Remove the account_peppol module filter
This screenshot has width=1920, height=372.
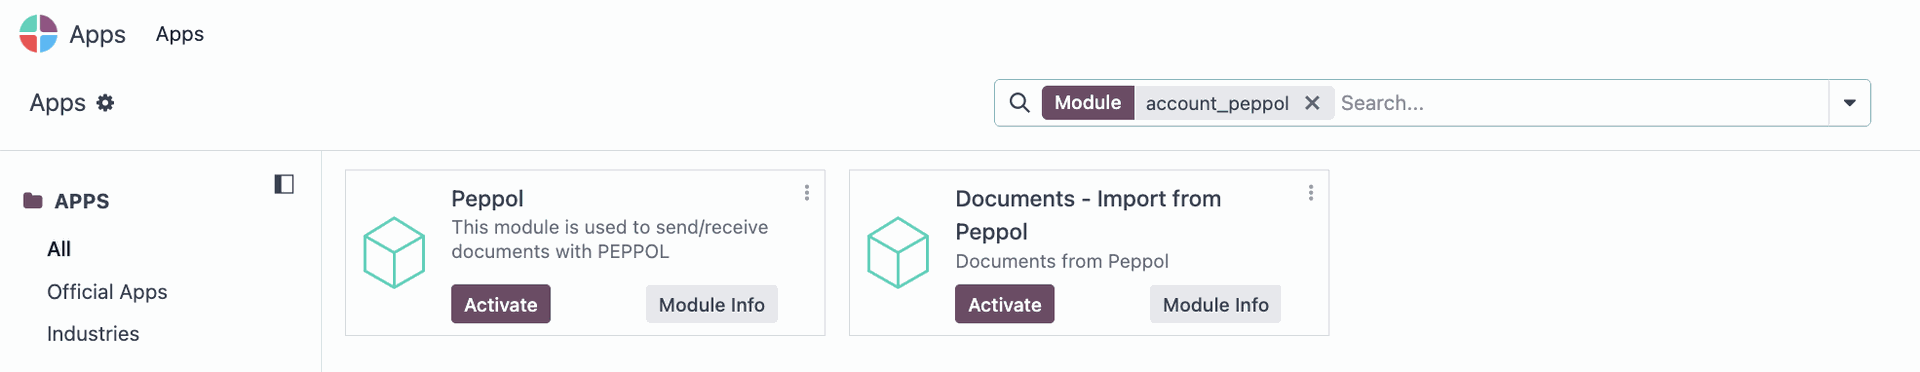[1312, 103]
